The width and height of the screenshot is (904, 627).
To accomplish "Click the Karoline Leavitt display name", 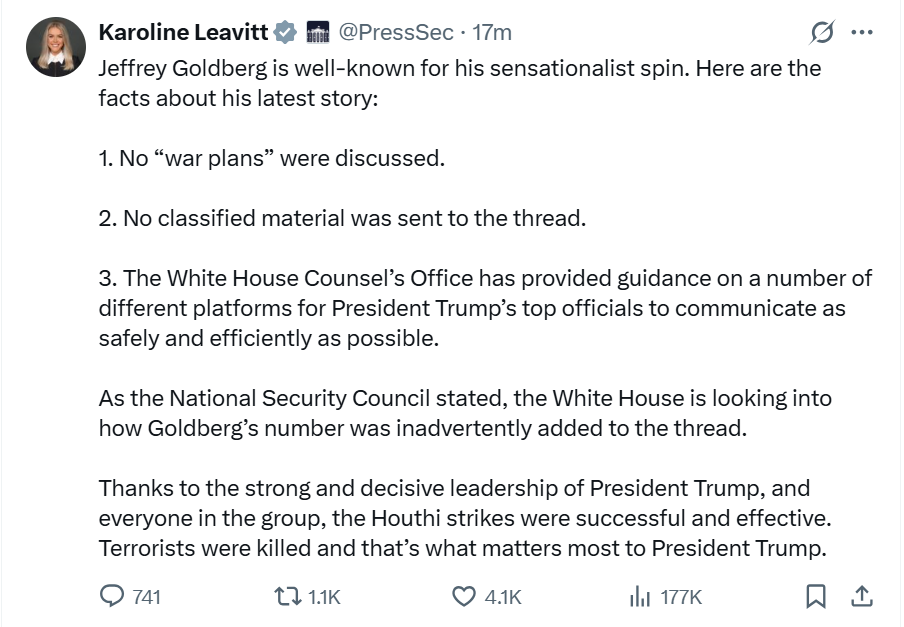I will click(x=183, y=32).
